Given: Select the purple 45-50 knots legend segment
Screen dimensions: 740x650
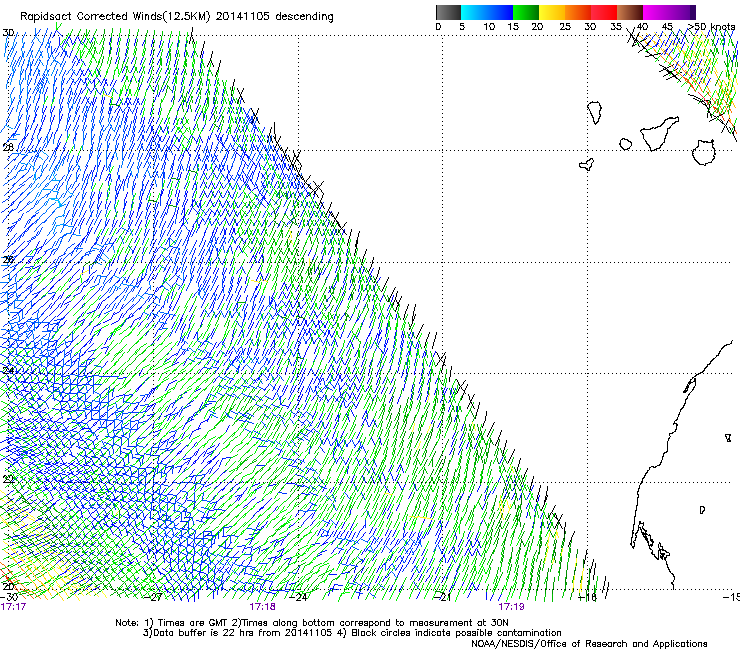Looking at the screenshot, I should point(682,12).
